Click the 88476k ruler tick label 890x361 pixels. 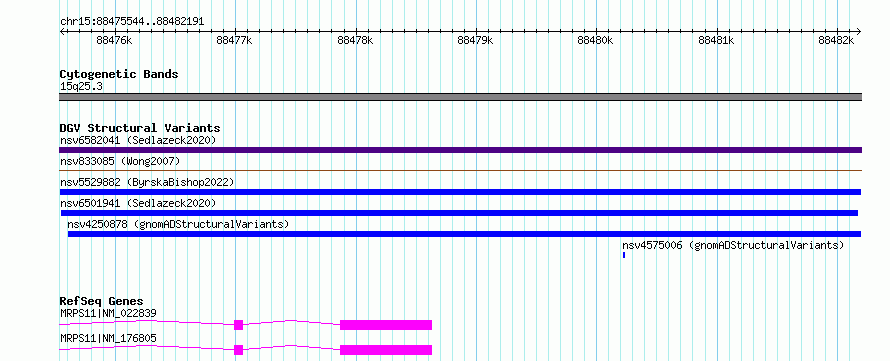pos(115,40)
